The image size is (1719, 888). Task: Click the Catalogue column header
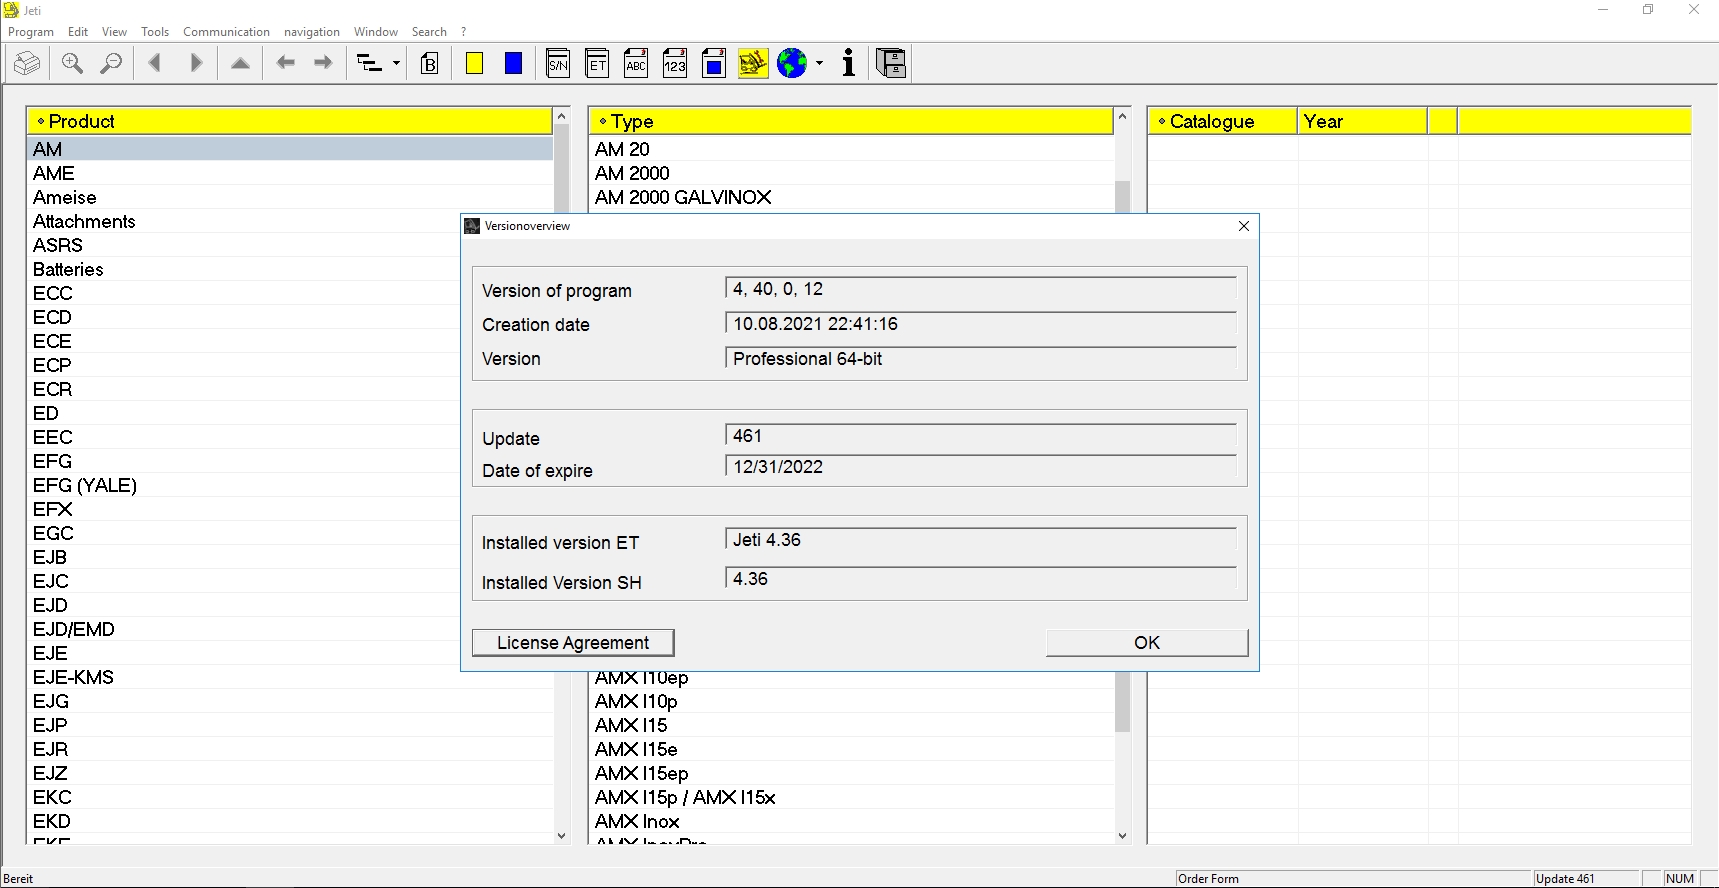[1223, 121]
